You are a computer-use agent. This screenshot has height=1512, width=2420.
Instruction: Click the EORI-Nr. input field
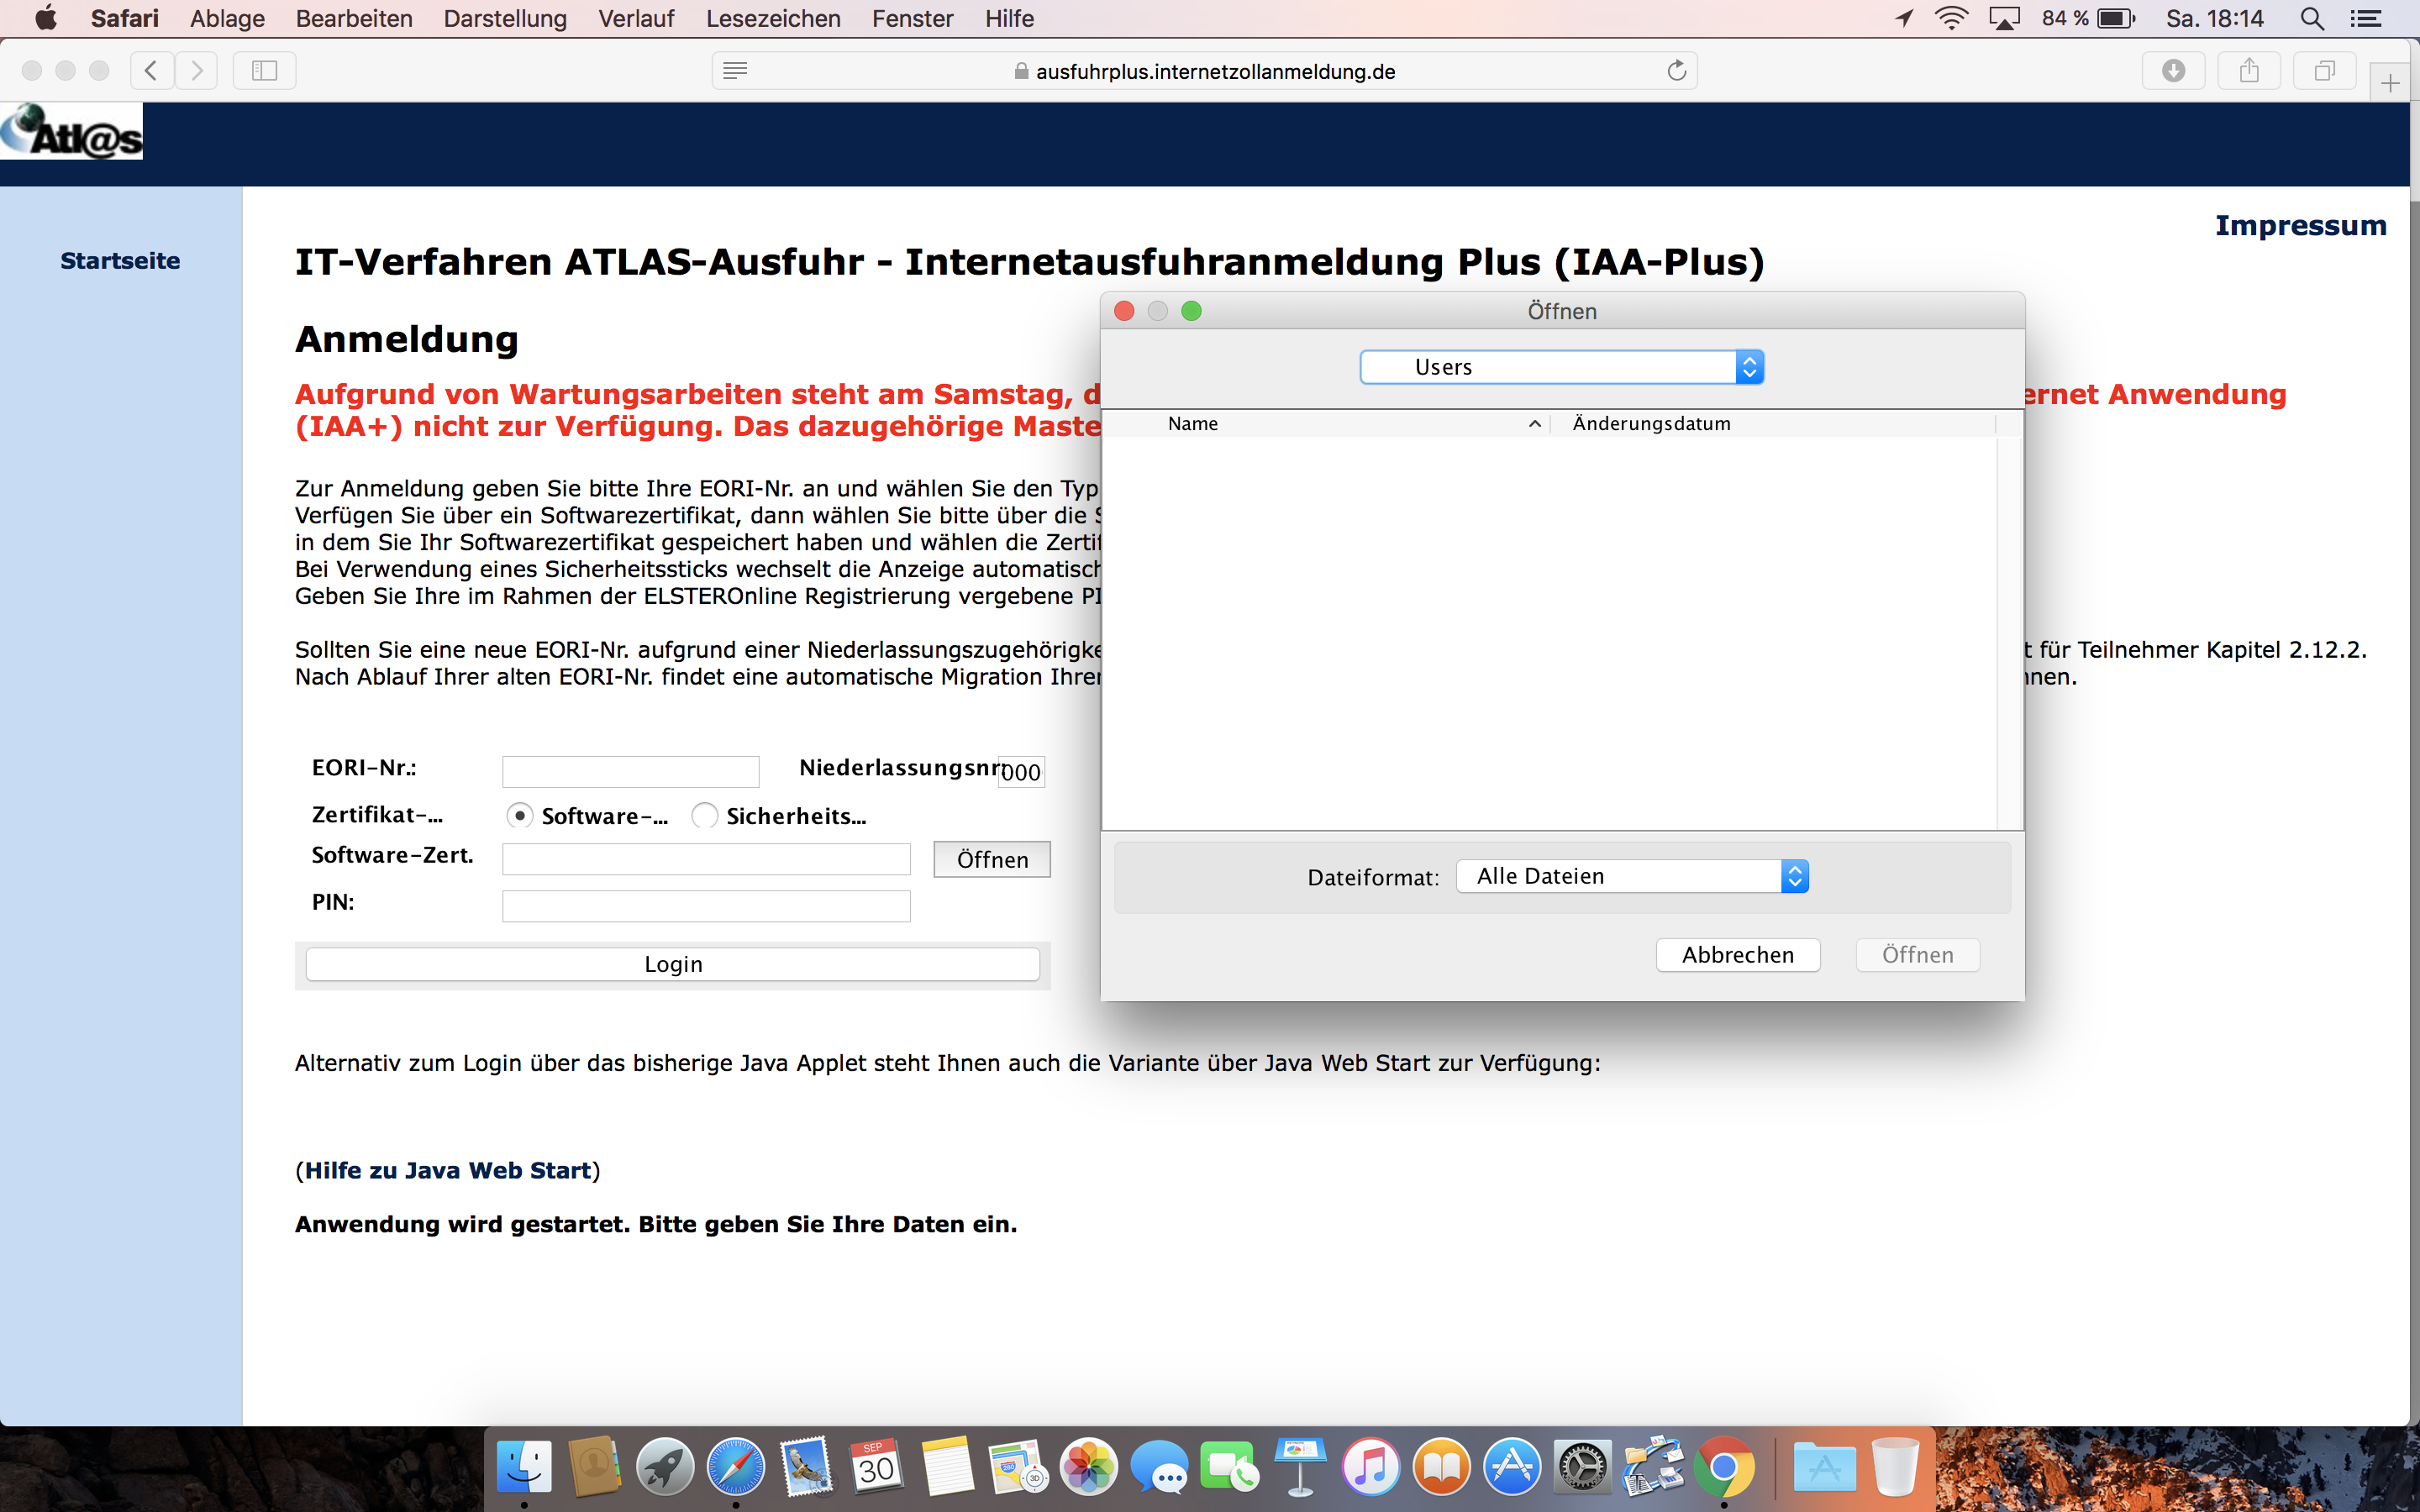coord(630,772)
